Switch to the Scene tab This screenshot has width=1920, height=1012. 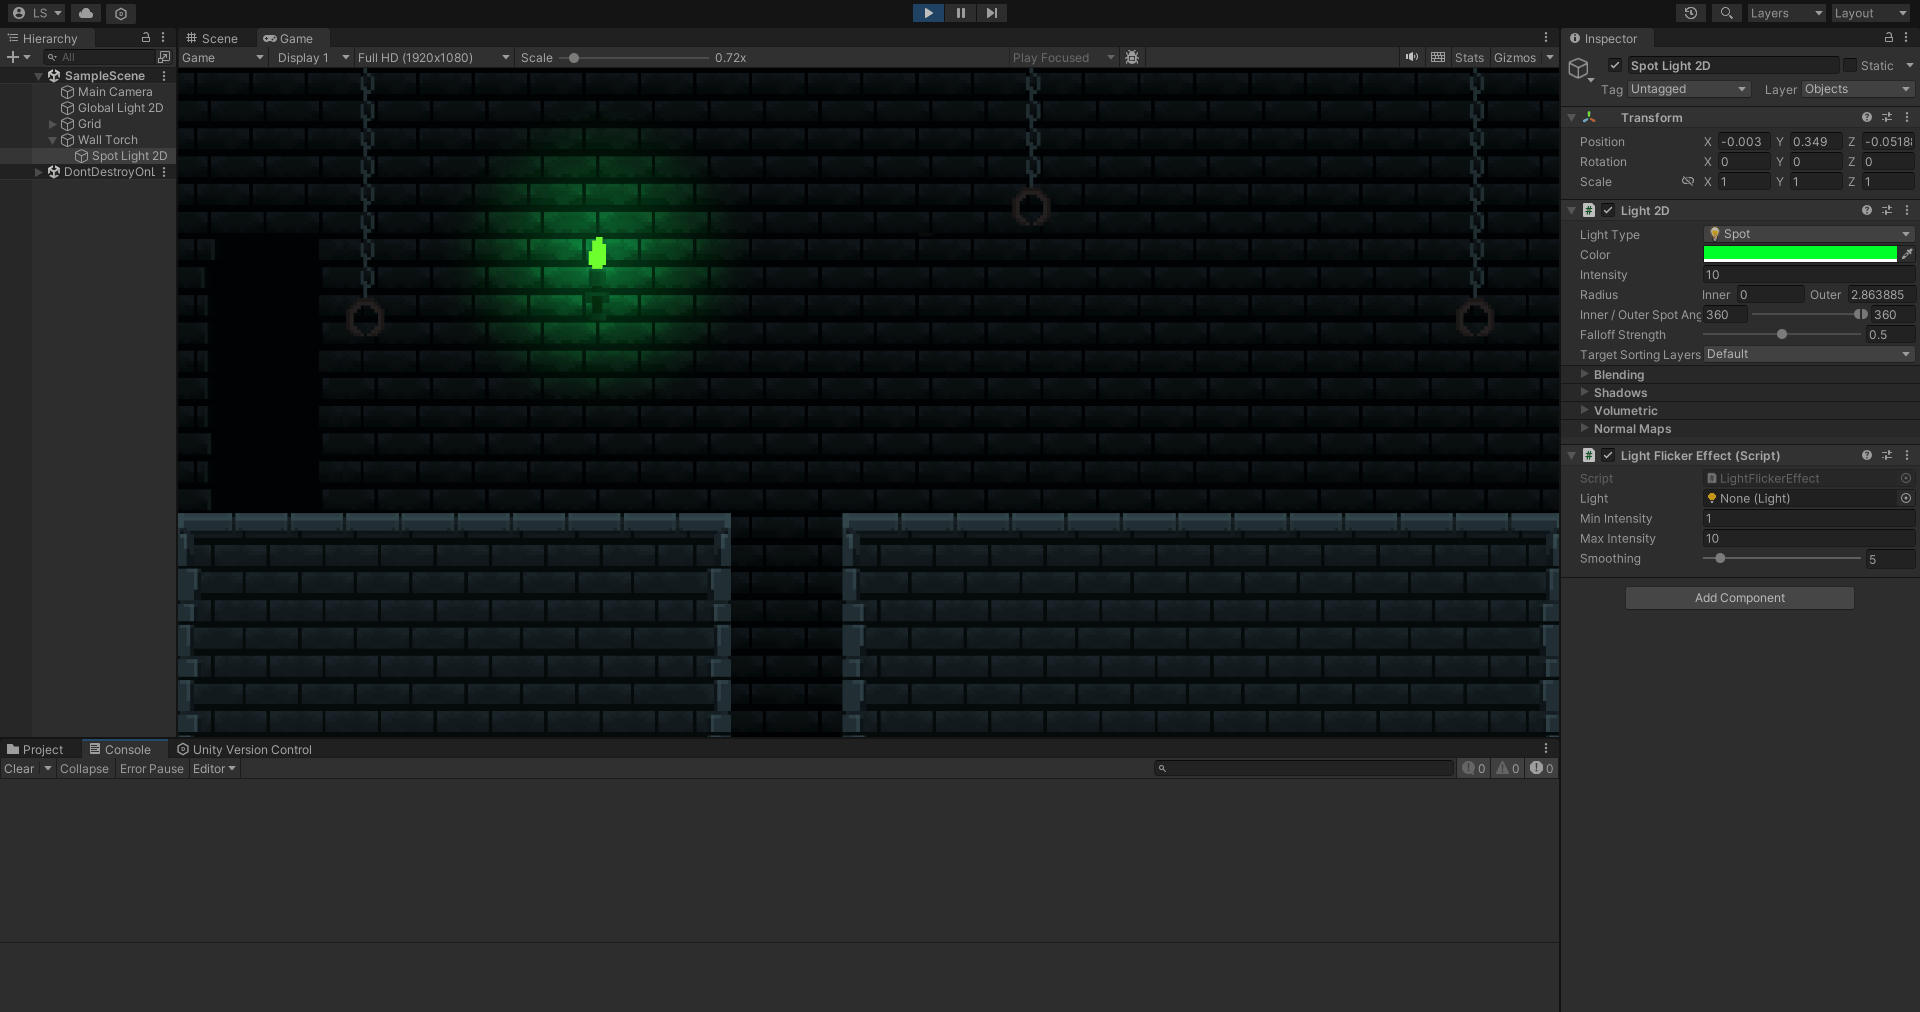(x=212, y=38)
